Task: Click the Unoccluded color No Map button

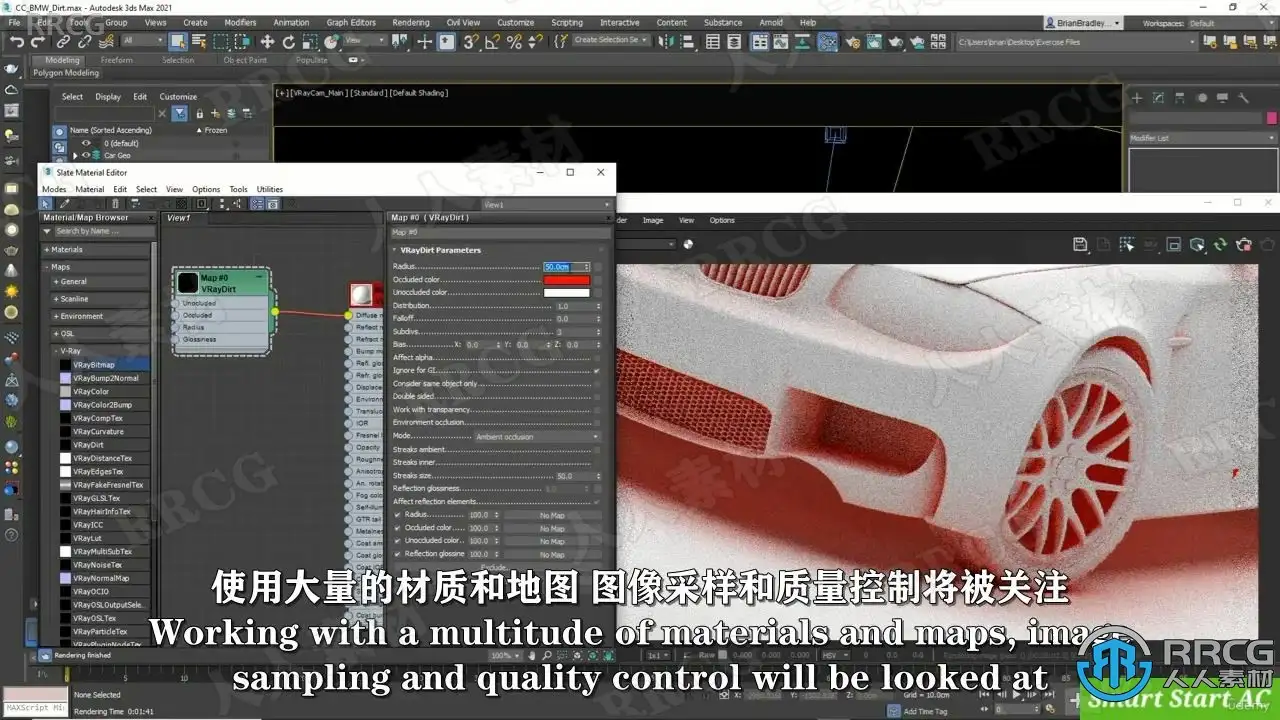Action: click(552, 541)
